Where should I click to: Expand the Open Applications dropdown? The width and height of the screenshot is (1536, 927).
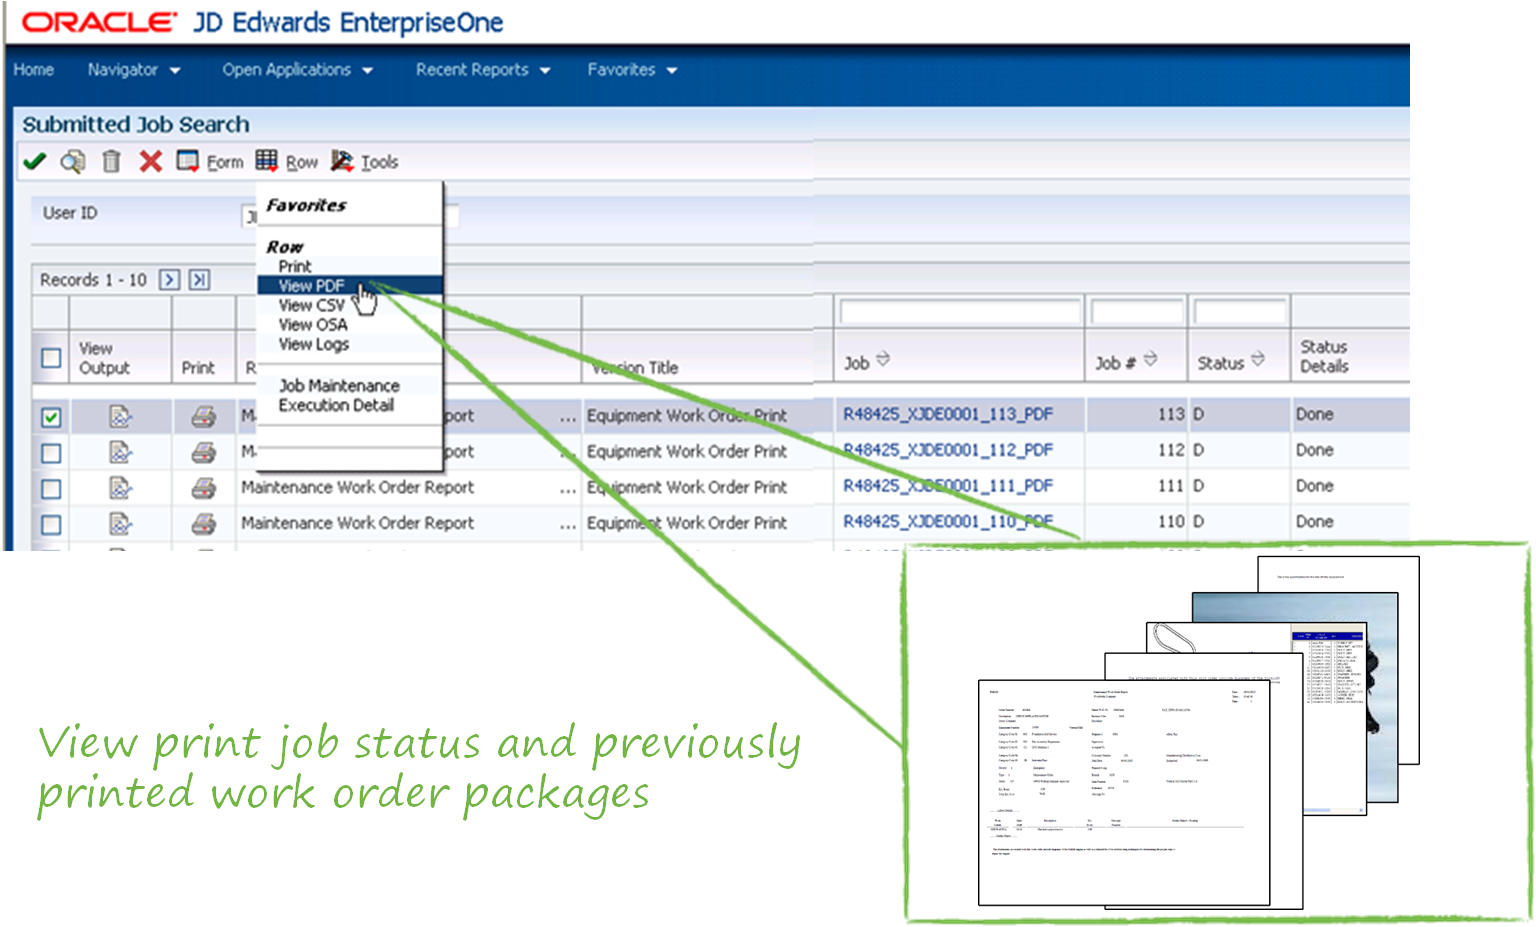[298, 70]
